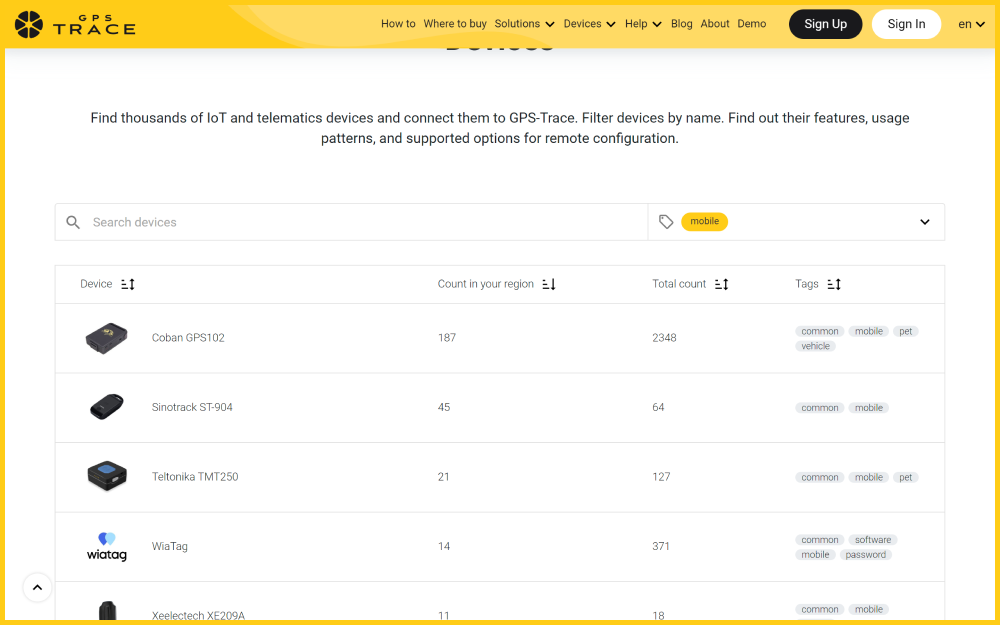Image resolution: width=1000 pixels, height=625 pixels.
Task: Sort by Tags column icon
Action: (x=834, y=284)
